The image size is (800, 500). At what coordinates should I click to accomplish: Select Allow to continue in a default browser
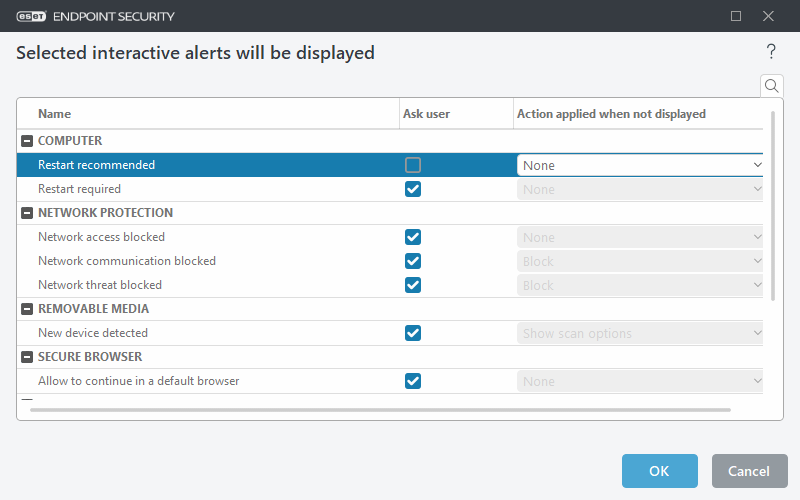pos(390,381)
